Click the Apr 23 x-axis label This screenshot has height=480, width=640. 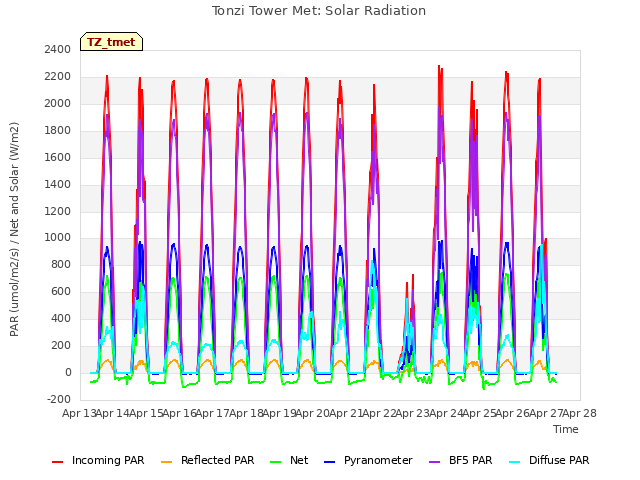click(413, 413)
